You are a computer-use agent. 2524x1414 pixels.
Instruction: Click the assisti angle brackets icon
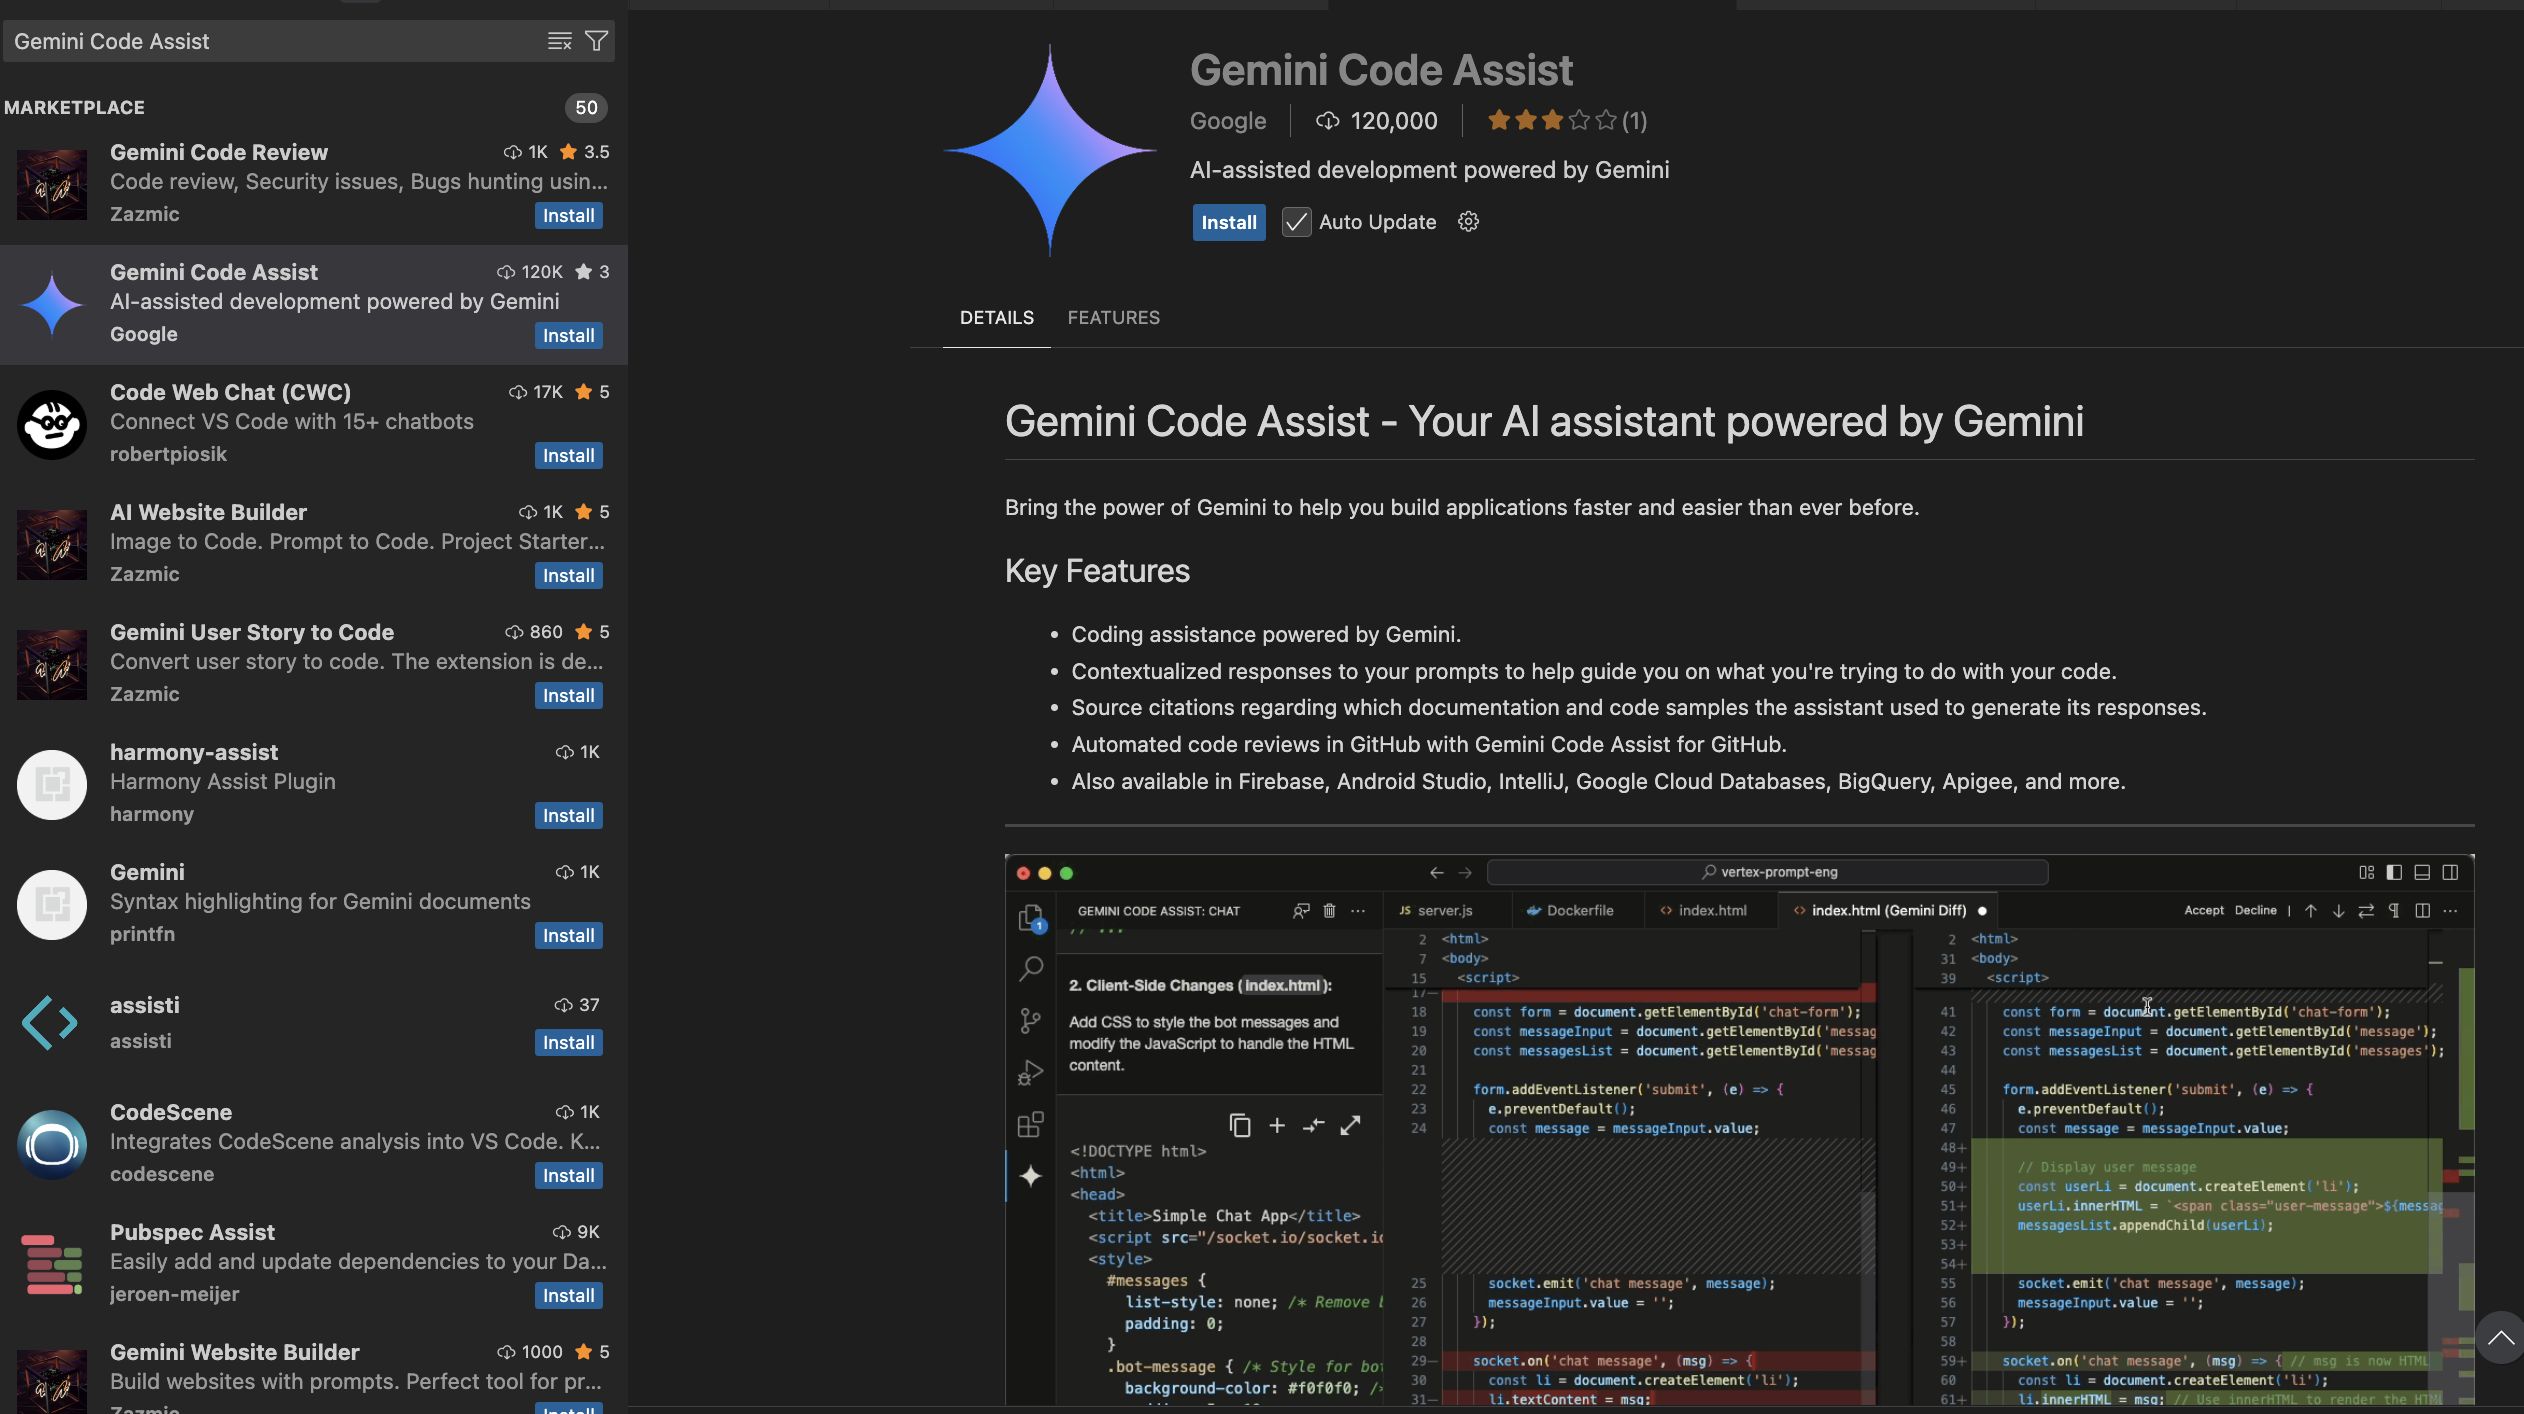pos(50,1023)
